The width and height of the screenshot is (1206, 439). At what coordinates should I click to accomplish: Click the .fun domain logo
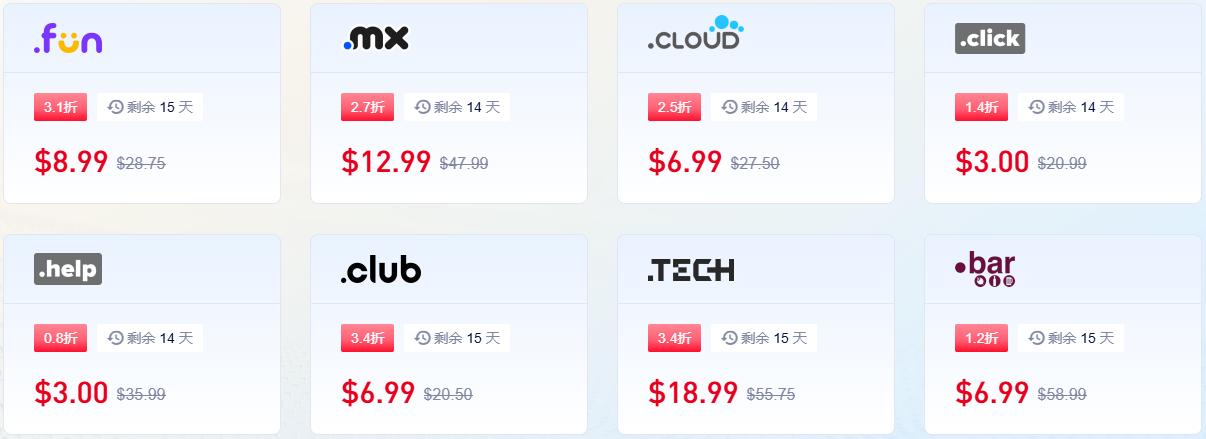click(x=68, y=39)
